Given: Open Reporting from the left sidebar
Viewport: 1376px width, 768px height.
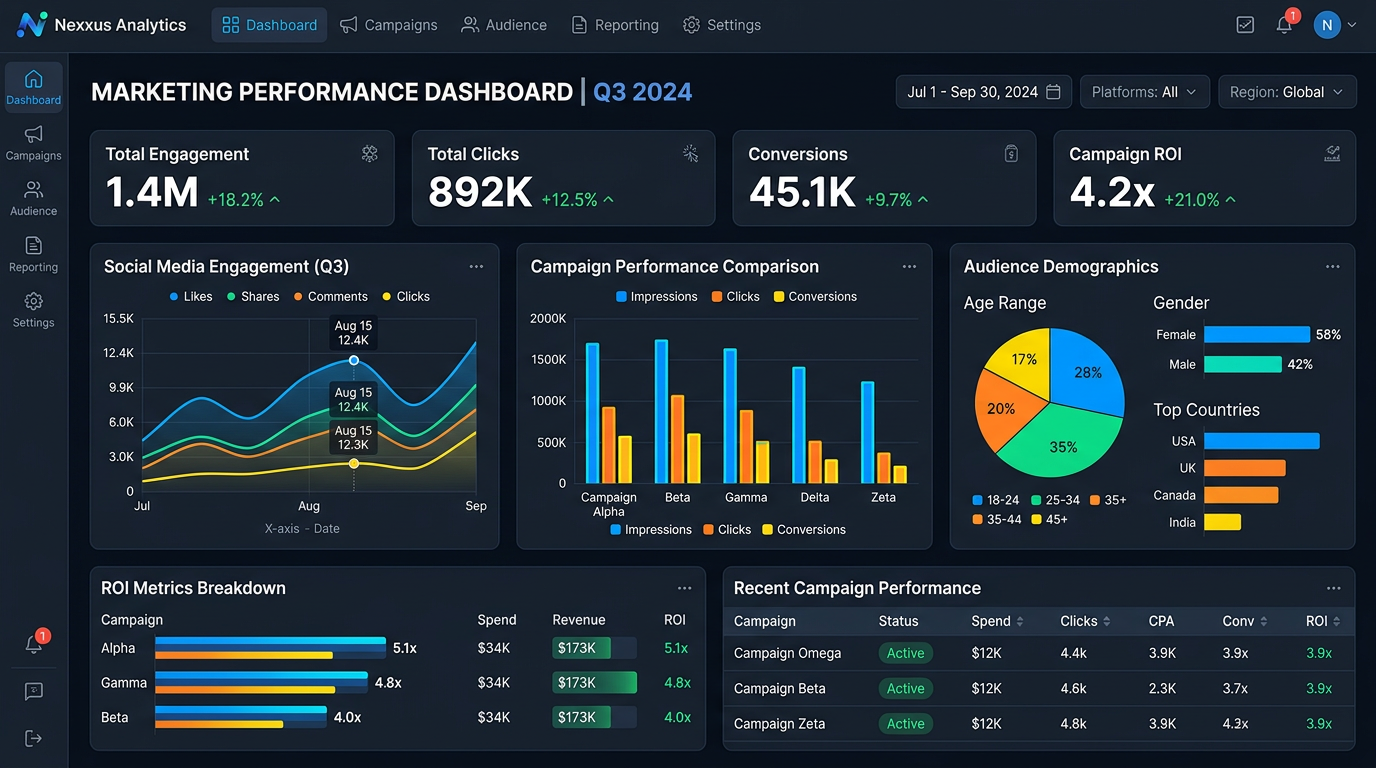Looking at the screenshot, I should (34, 253).
